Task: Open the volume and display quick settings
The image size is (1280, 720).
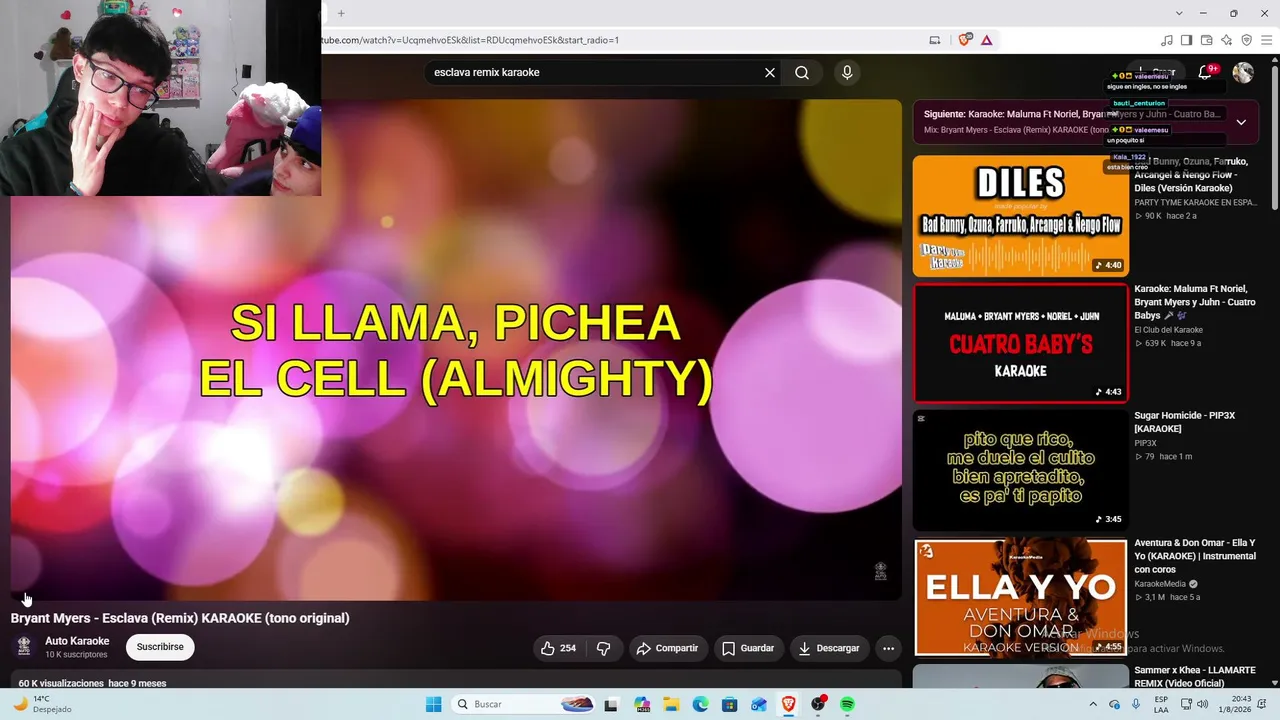Action: pyautogui.click(x=1196, y=704)
